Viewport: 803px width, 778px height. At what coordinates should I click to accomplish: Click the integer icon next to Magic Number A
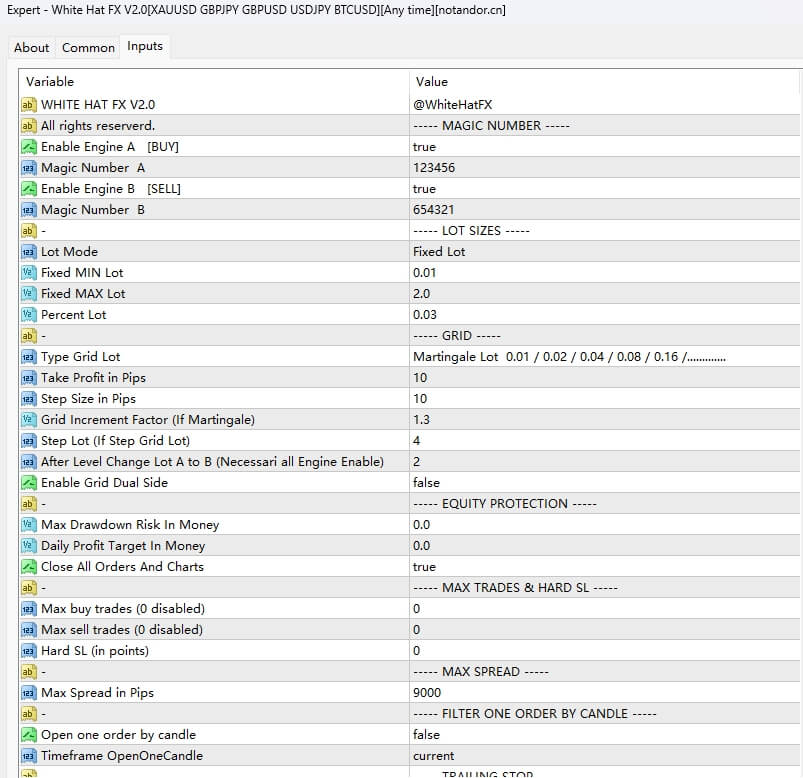pos(28,168)
